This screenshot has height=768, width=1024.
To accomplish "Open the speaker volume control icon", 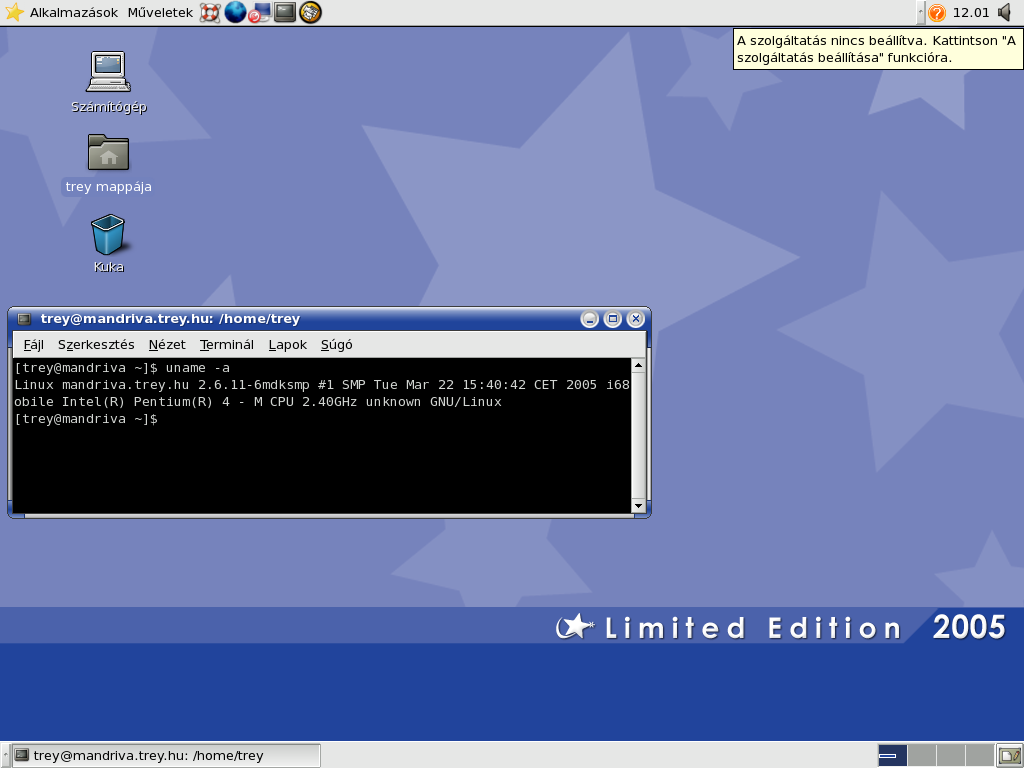I will tap(1006, 12).
